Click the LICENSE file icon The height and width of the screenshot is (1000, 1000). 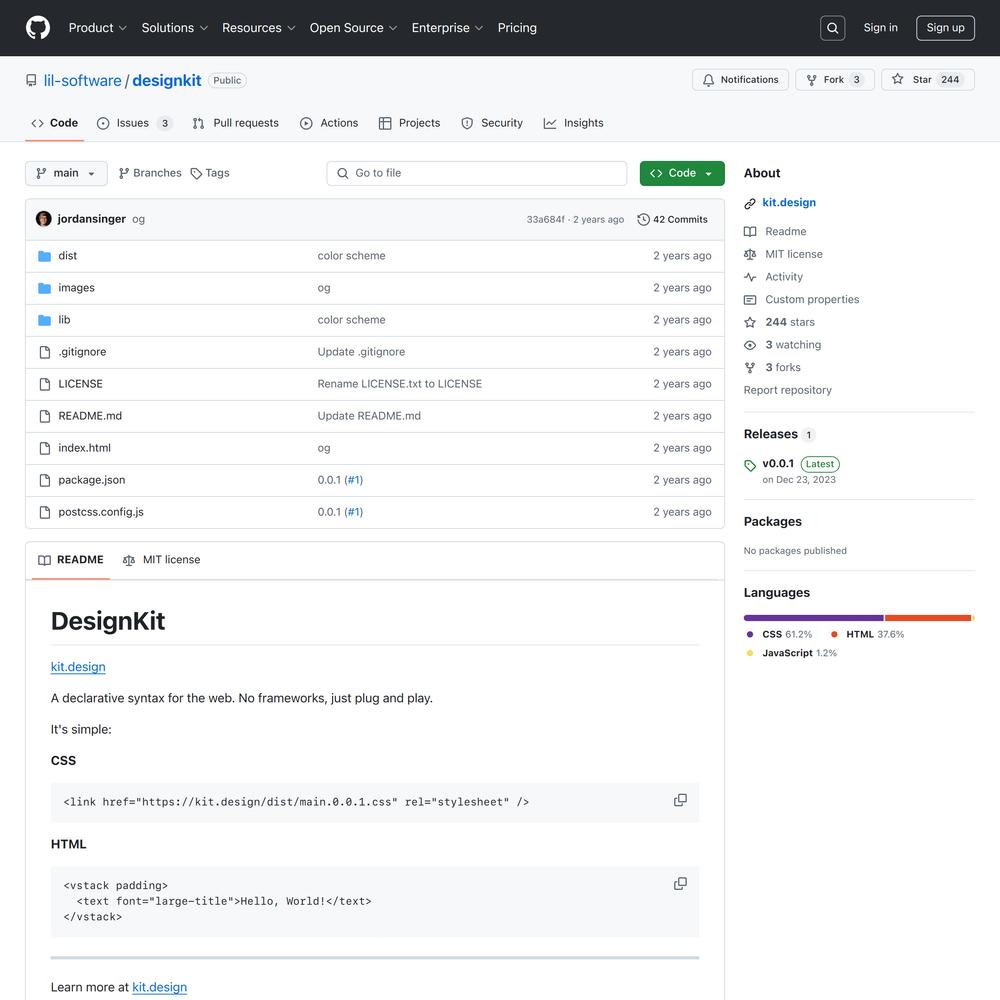point(45,384)
